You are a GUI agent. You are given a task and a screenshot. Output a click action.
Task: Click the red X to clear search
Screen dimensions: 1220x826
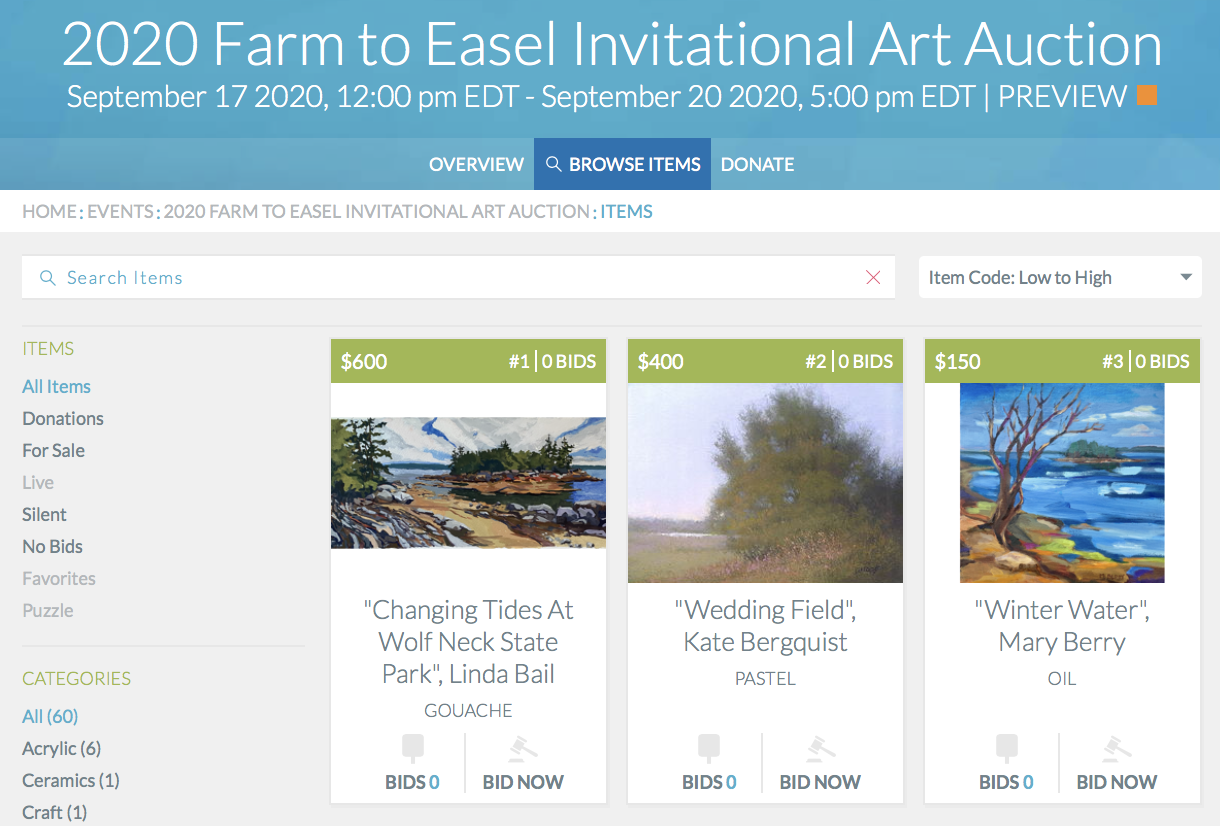point(873,278)
